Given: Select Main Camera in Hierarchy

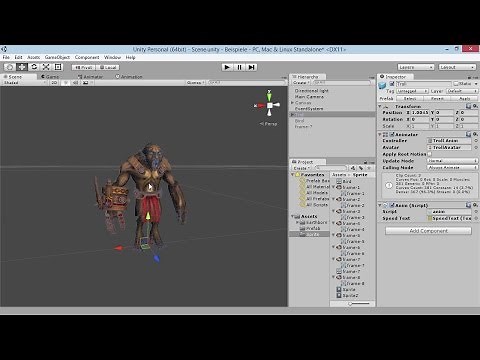Looking at the screenshot, I should [x=309, y=97].
